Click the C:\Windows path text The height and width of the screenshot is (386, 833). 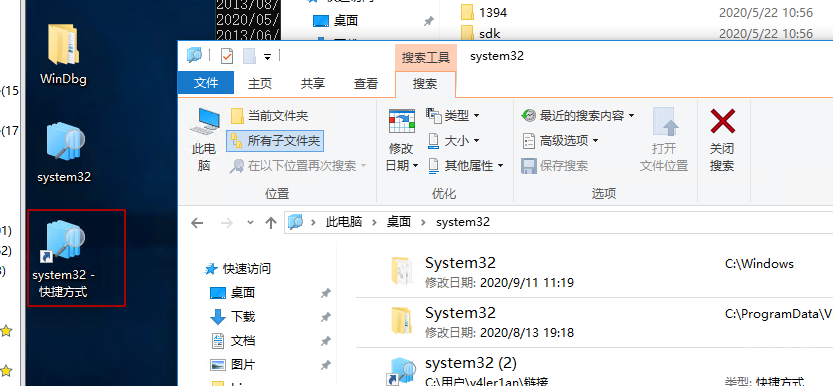tap(759, 264)
